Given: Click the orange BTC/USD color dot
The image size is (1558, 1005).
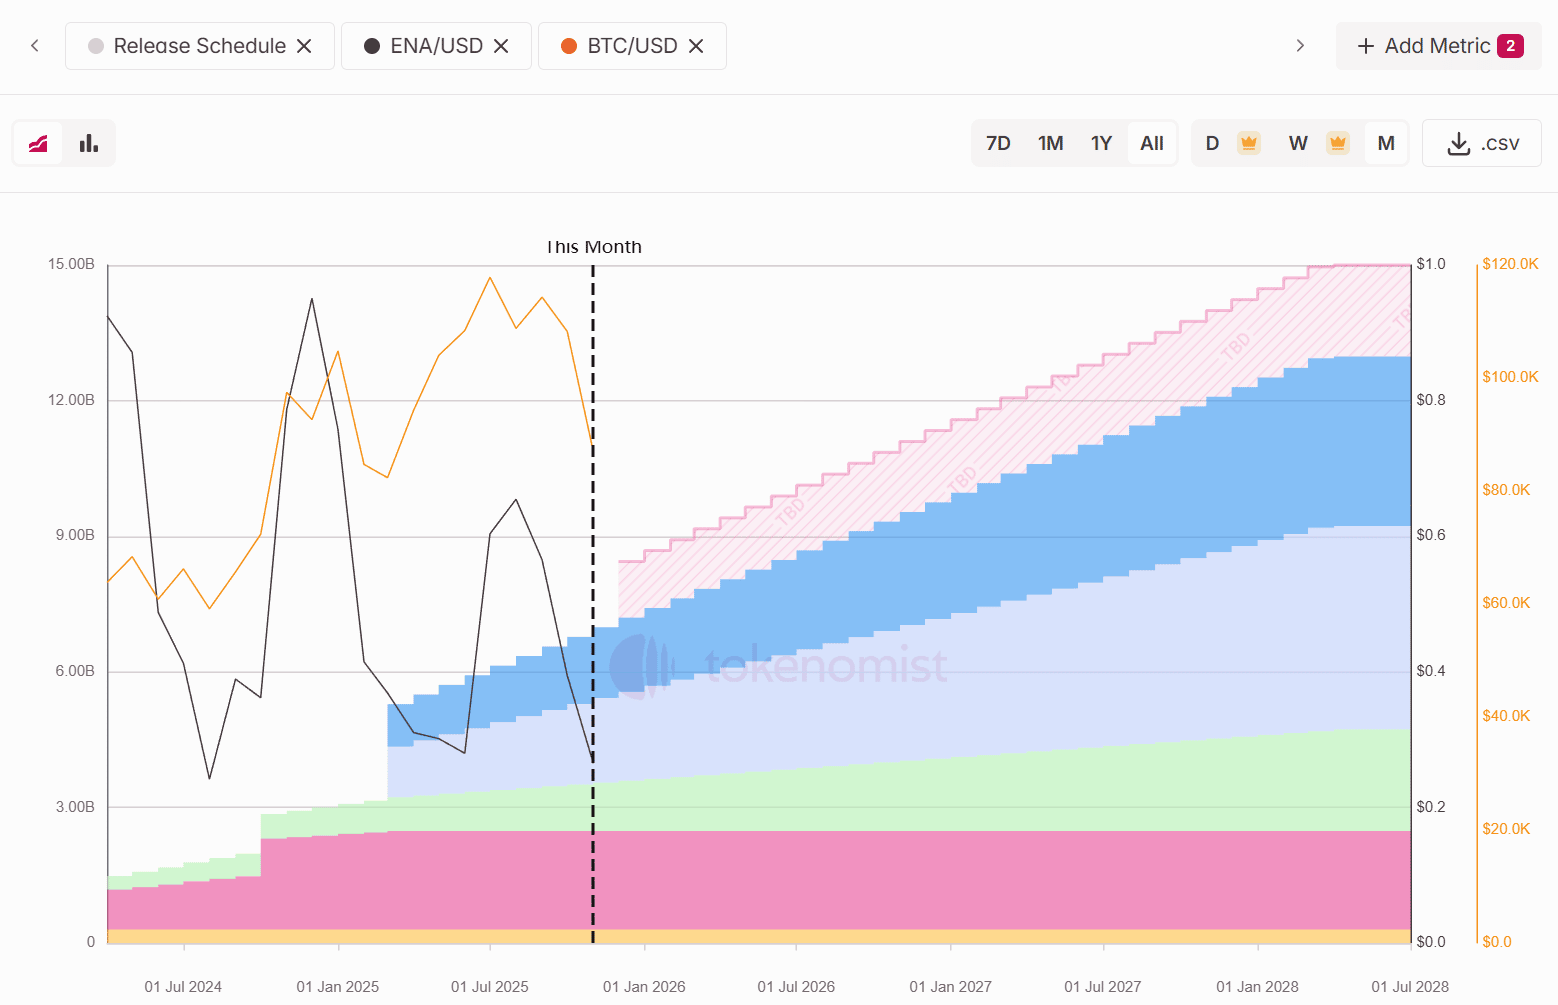Looking at the screenshot, I should click(569, 46).
